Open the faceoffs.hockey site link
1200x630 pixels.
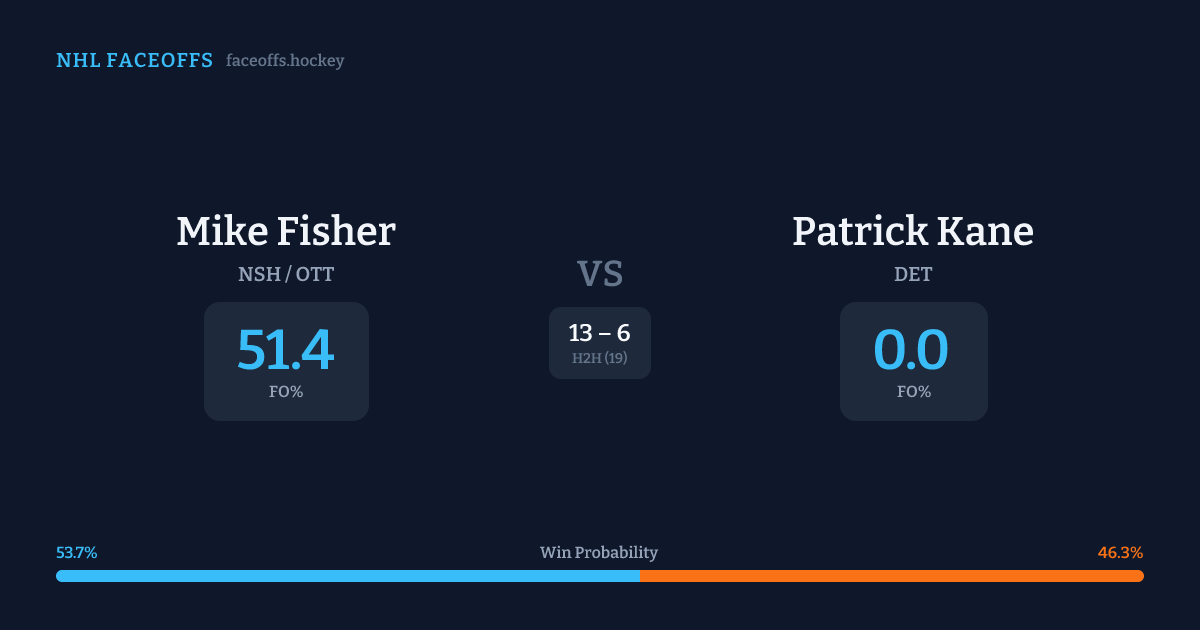pyautogui.click(x=285, y=61)
